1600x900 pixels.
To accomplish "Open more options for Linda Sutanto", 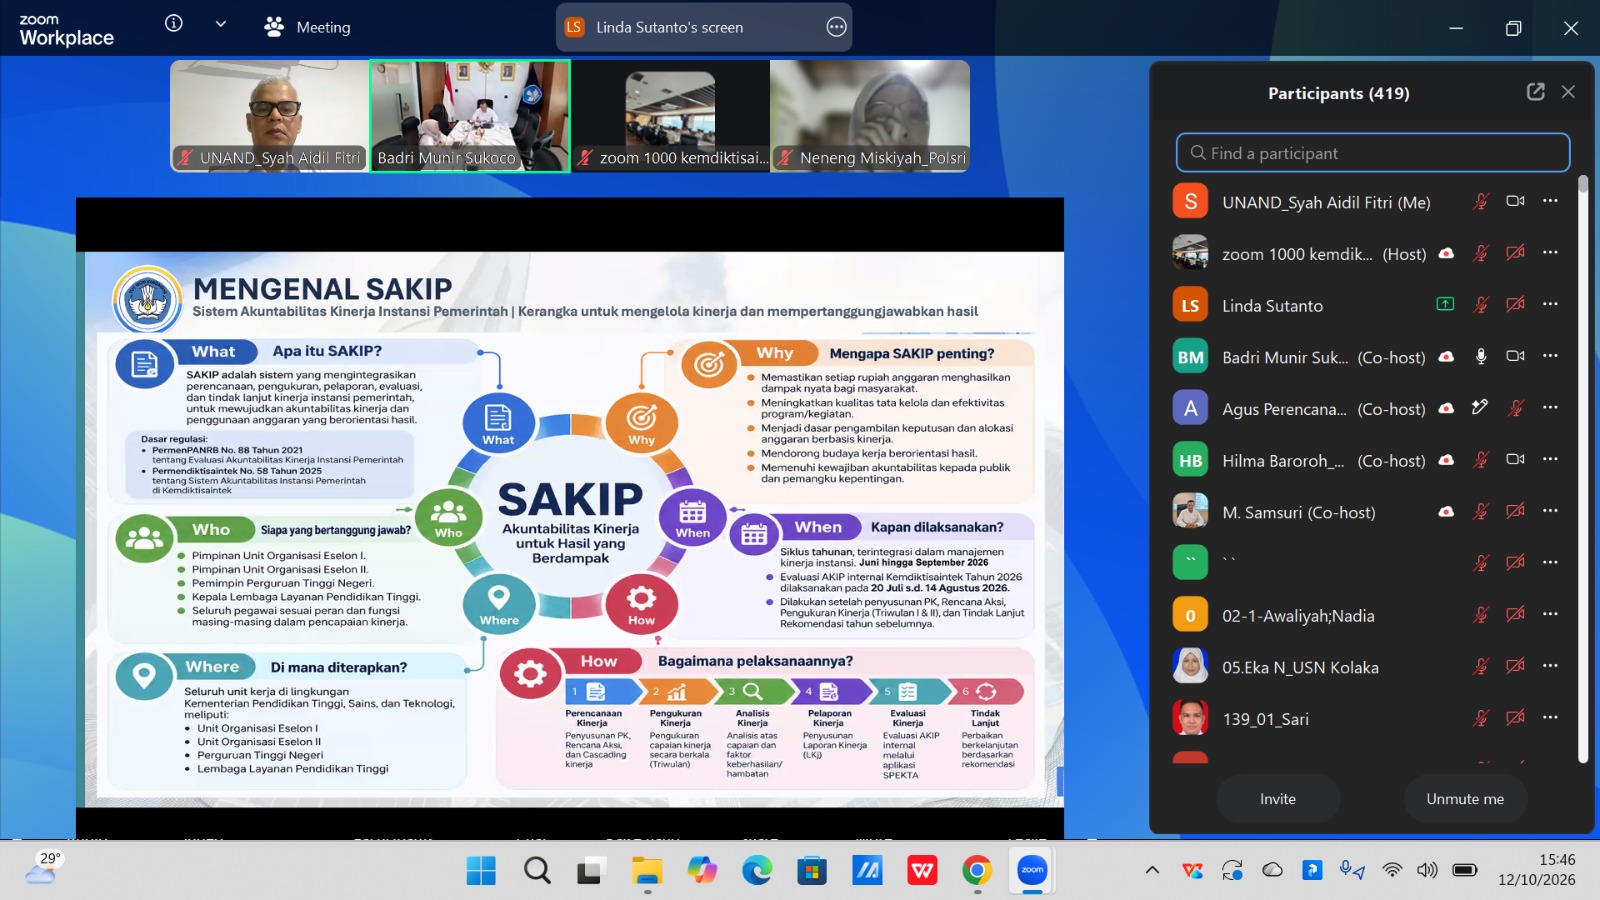I will click(1550, 304).
